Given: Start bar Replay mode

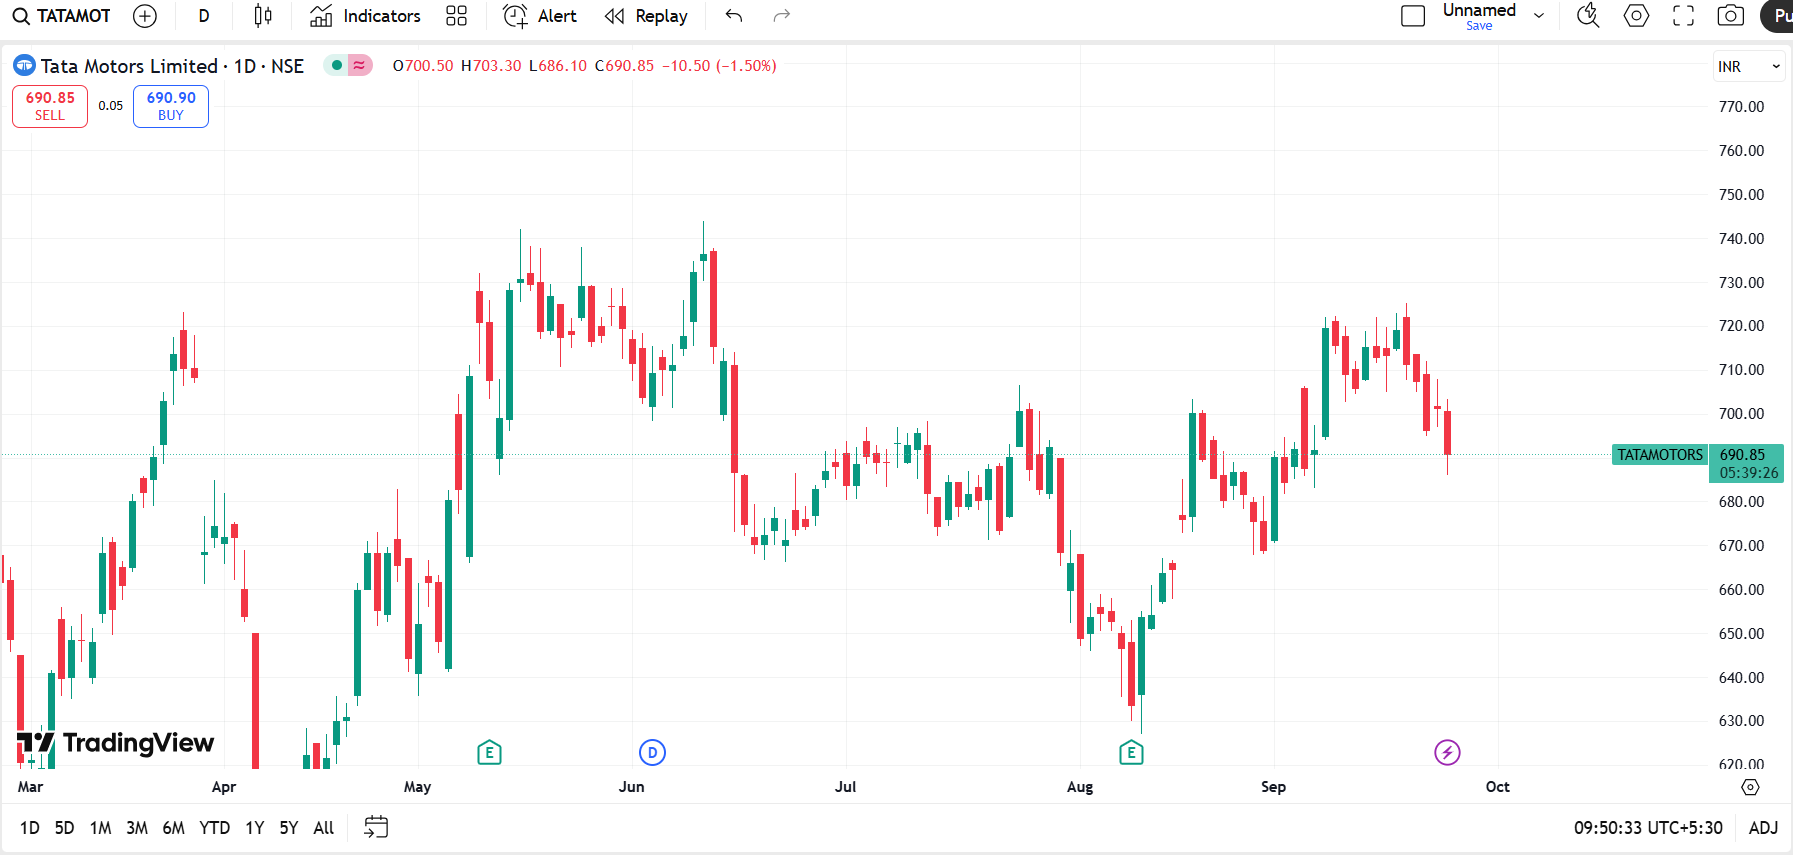Looking at the screenshot, I should [x=646, y=16].
